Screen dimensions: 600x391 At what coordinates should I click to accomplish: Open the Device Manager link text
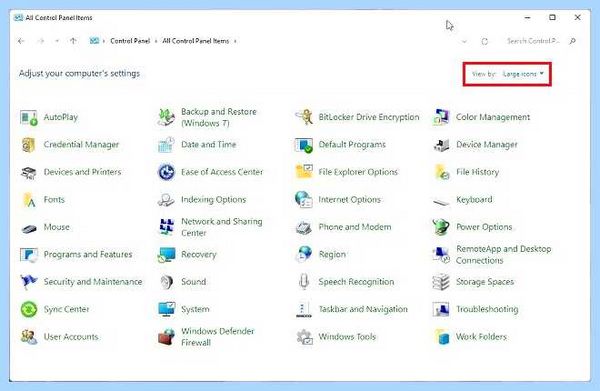(x=486, y=145)
